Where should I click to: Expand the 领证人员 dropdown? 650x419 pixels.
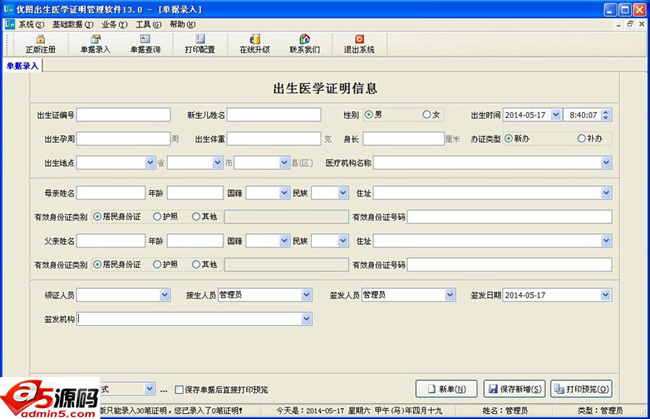(165, 295)
